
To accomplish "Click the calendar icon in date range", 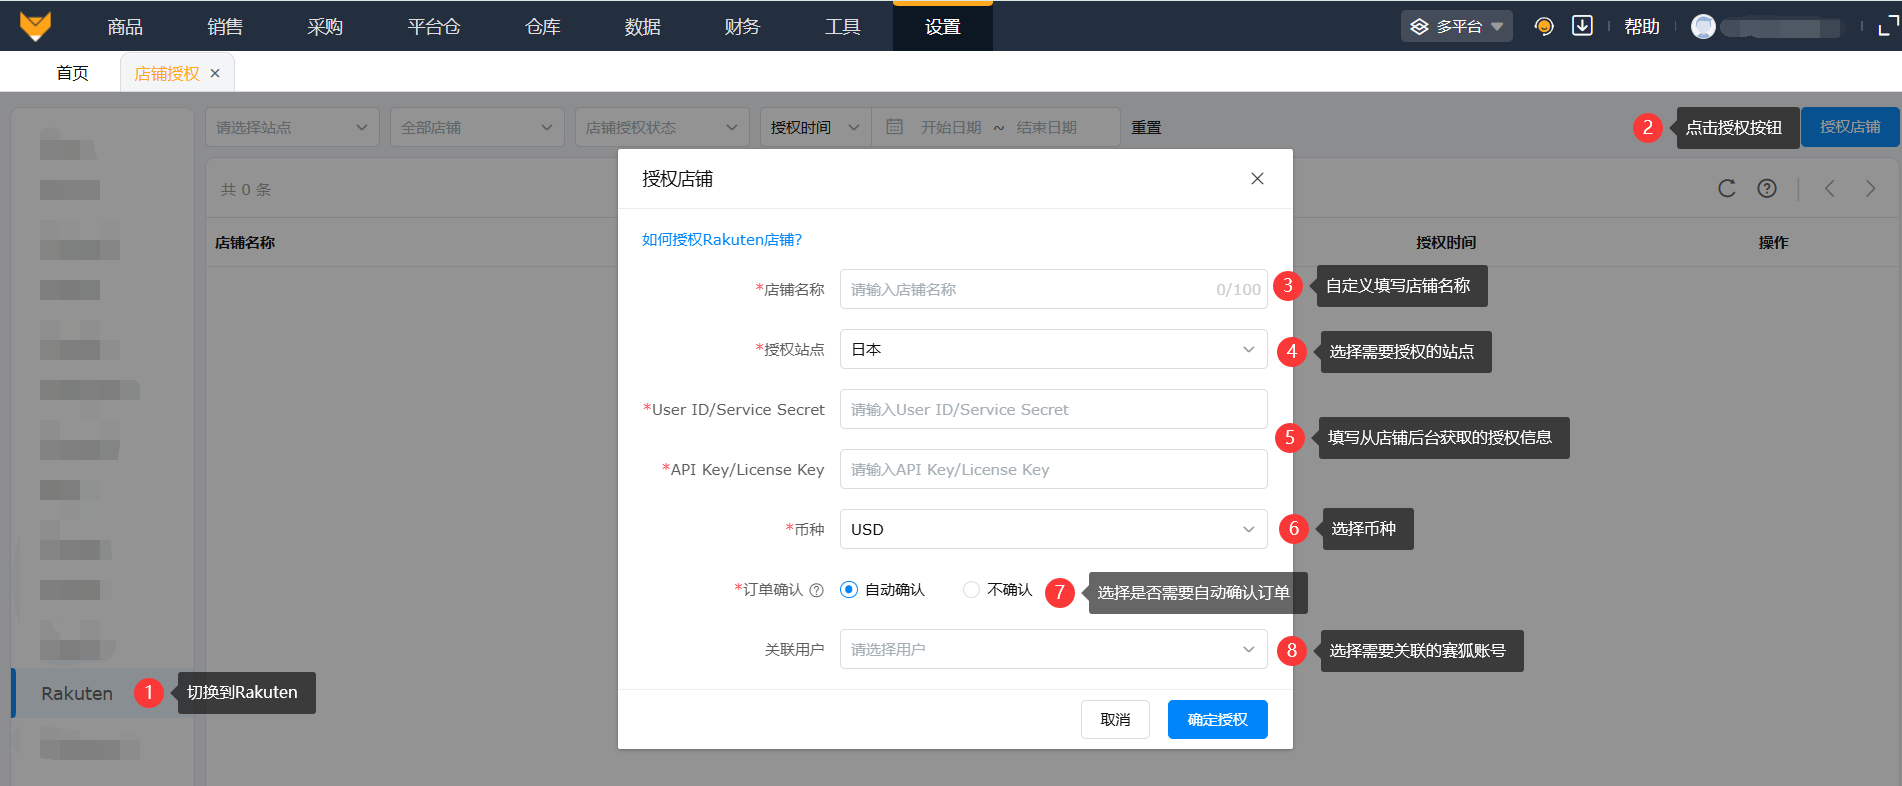I will click(894, 127).
